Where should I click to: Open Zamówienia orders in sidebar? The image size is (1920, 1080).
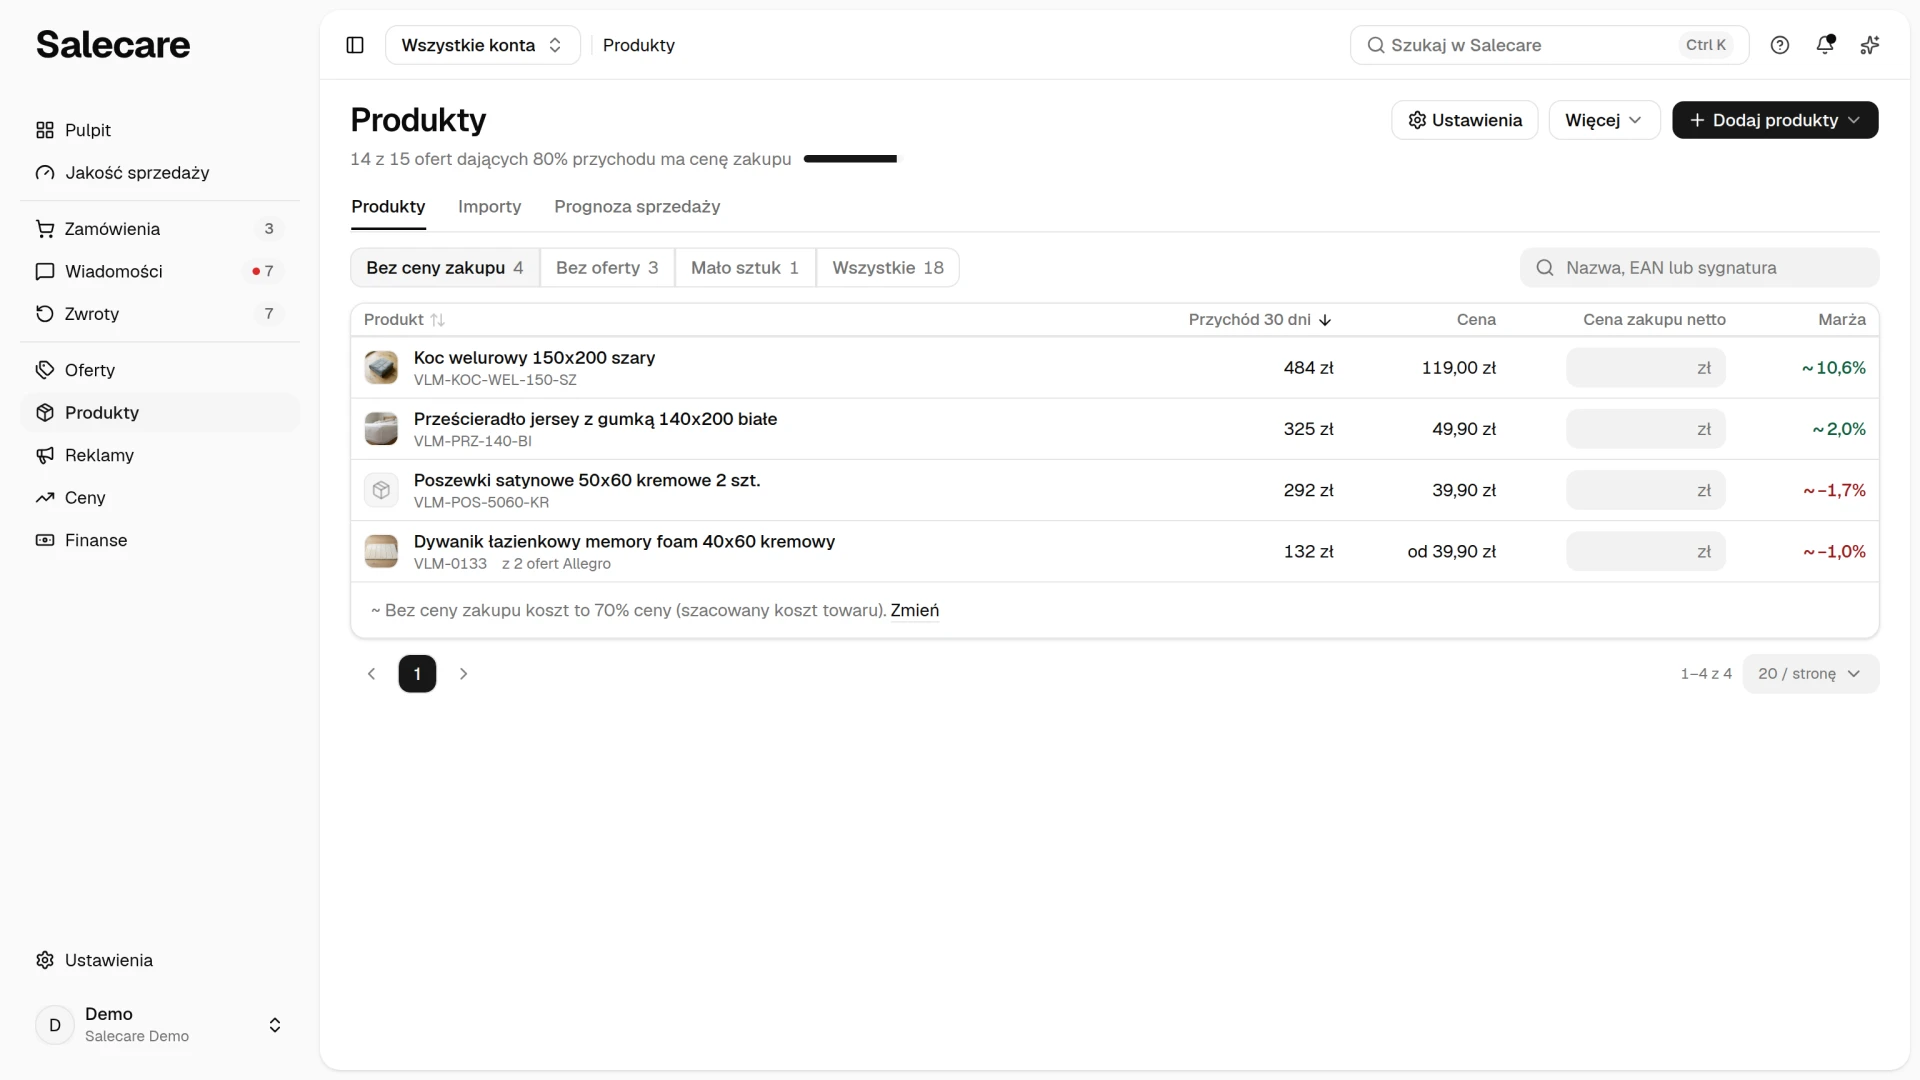(160, 229)
